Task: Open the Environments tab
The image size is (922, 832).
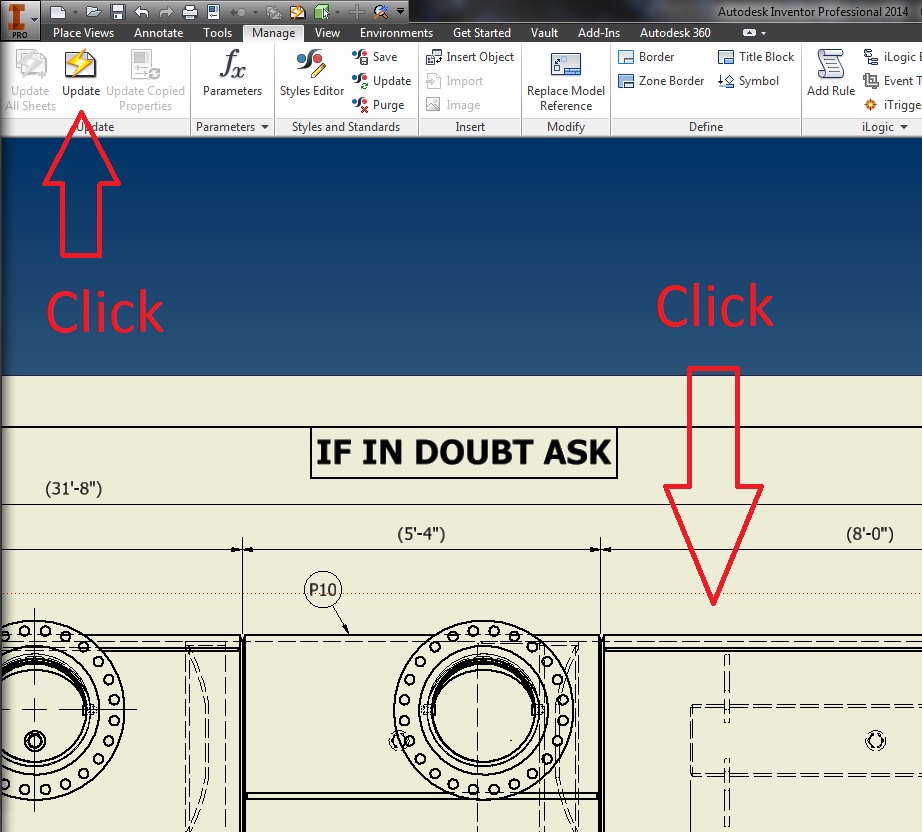Action: coord(396,33)
